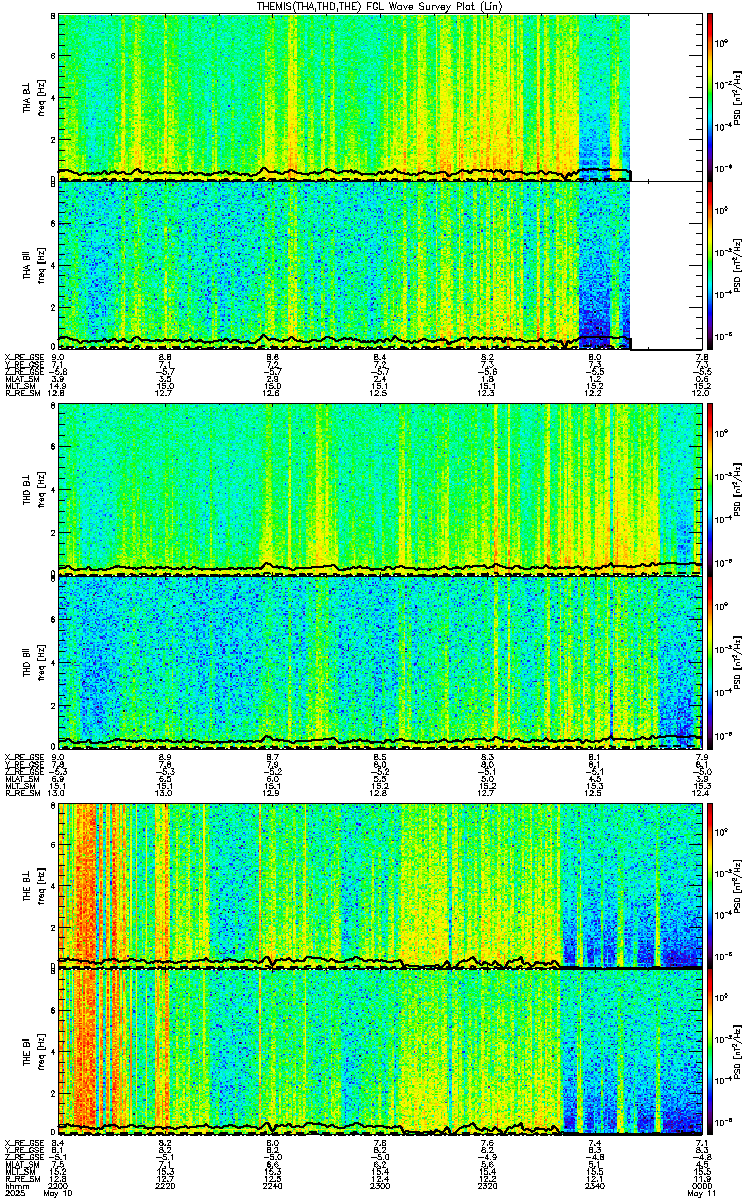Click the 2025 year label
This screenshot has width=750, height=1200.
[x=14, y=1193]
